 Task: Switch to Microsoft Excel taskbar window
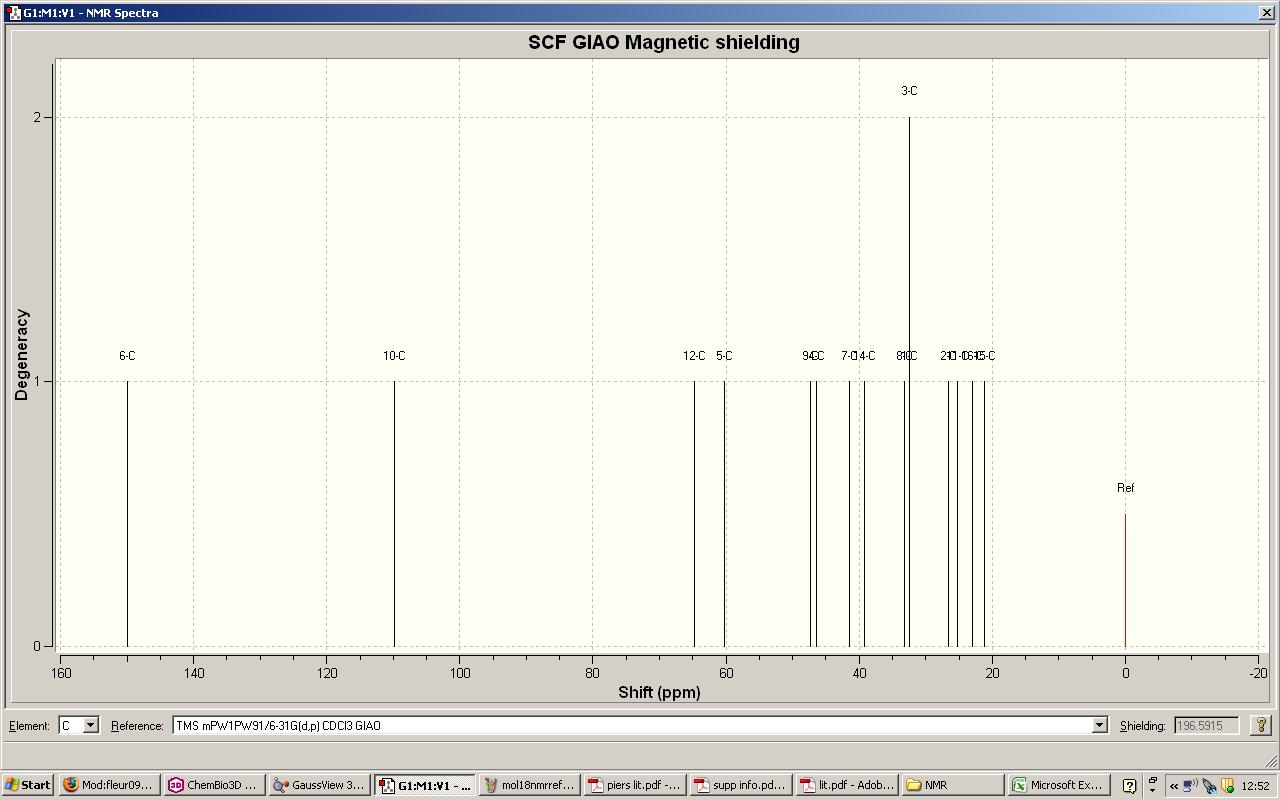click(x=1059, y=785)
